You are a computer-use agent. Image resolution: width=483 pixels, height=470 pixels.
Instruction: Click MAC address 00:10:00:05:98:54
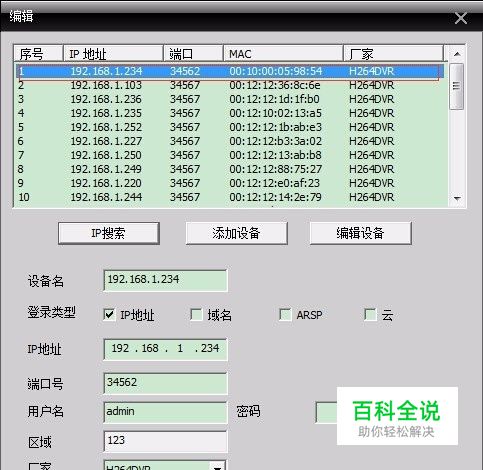276,71
